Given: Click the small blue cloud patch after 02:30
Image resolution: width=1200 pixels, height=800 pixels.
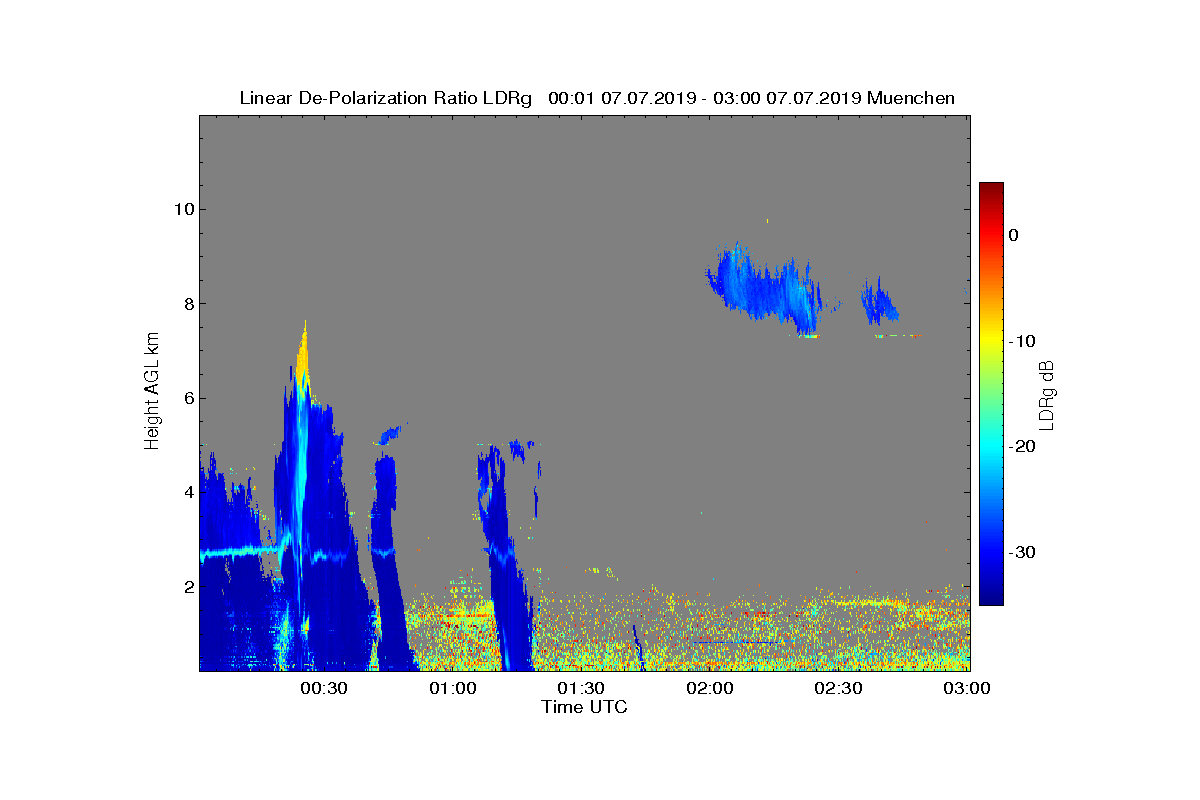Looking at the screenshot, I should pos(880,302).
